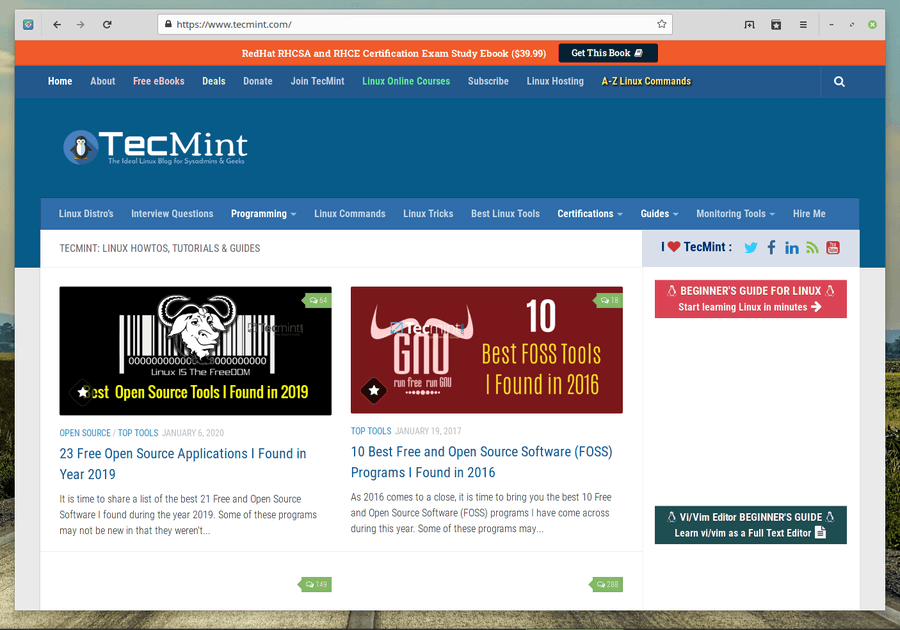Select Join TecMint in top menu

coord(317,81)
